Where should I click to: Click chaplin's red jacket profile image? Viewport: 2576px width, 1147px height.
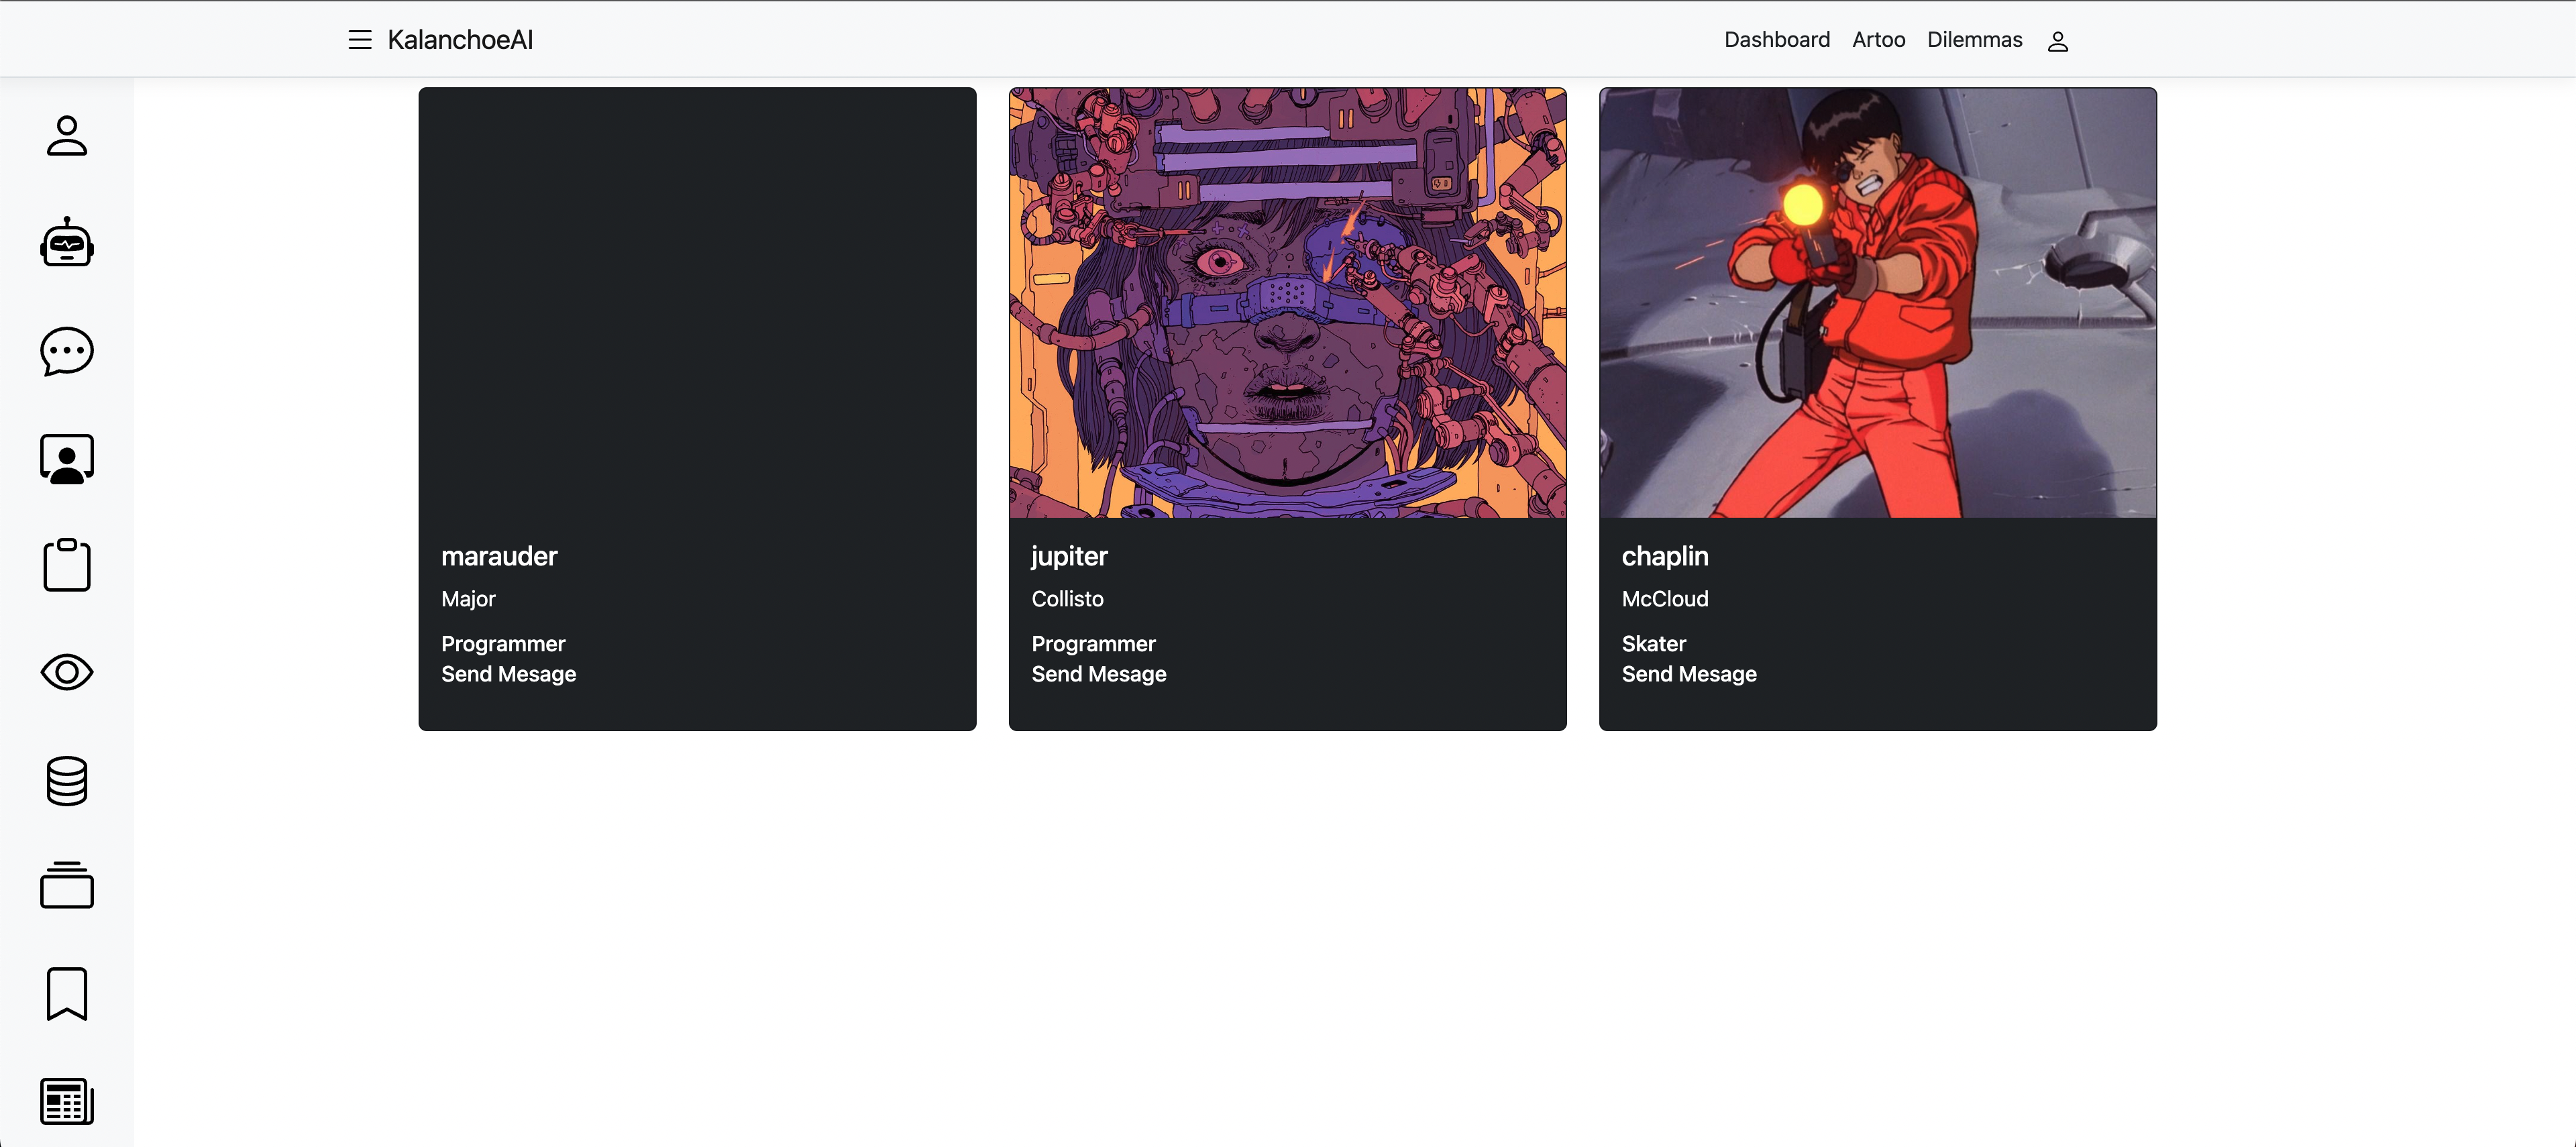tap(1877, 302)
